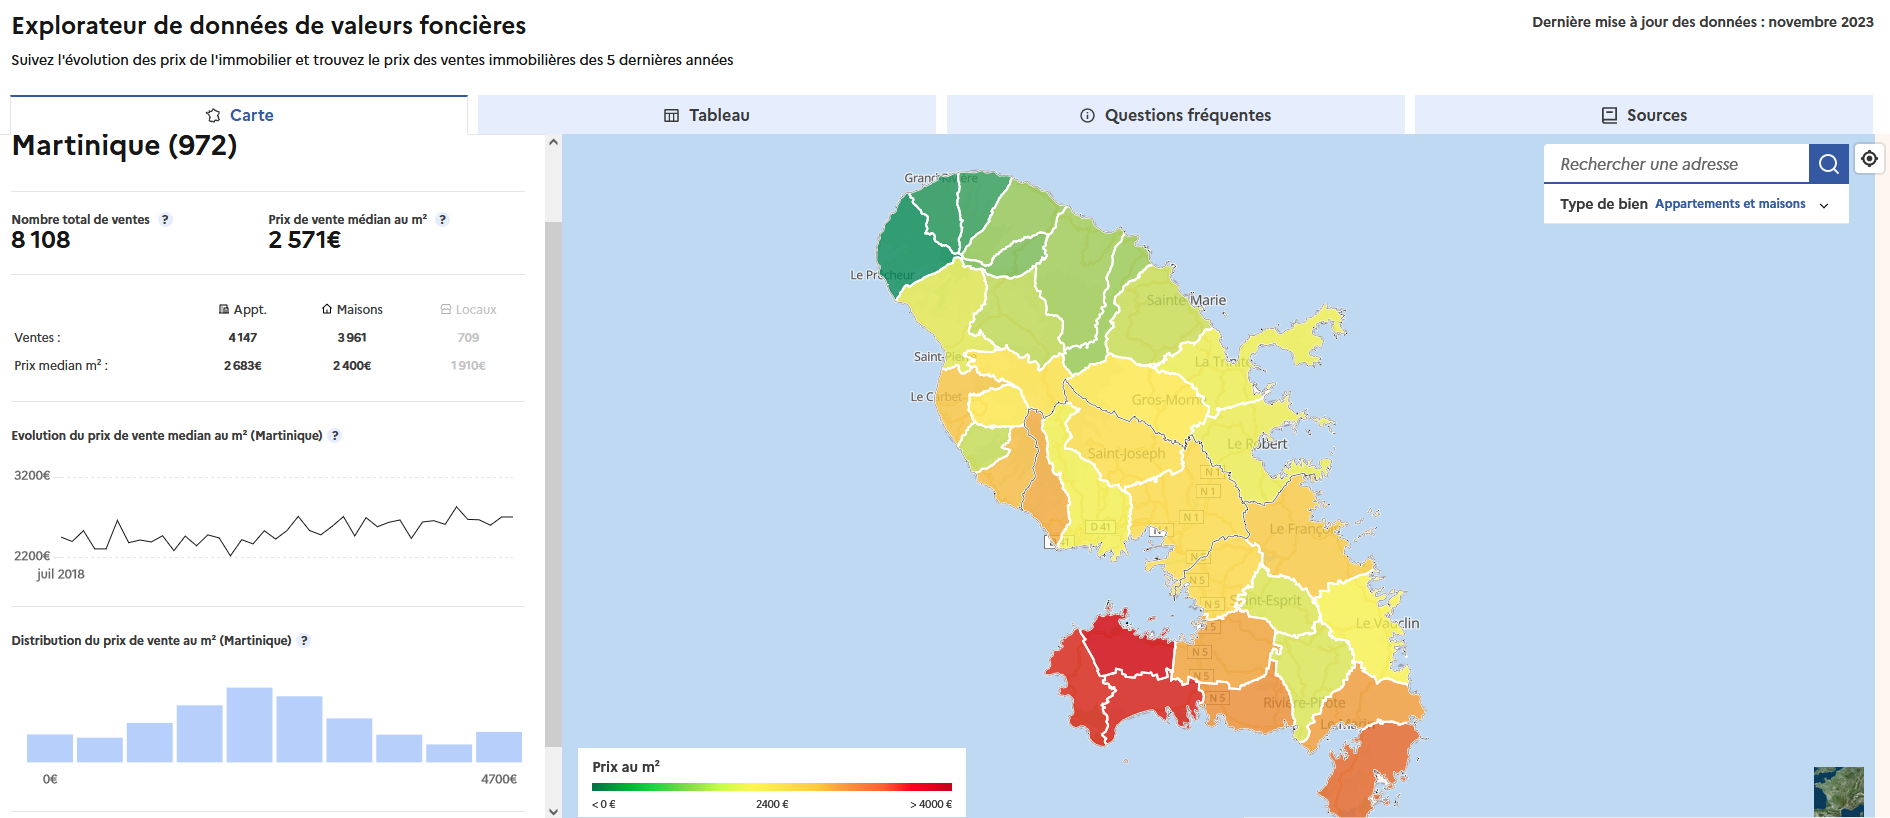Image resolution: width=1890 pixels, height=818 pixels.
Task: Toggle the Locaux property type filter
Action: (468, 310)
